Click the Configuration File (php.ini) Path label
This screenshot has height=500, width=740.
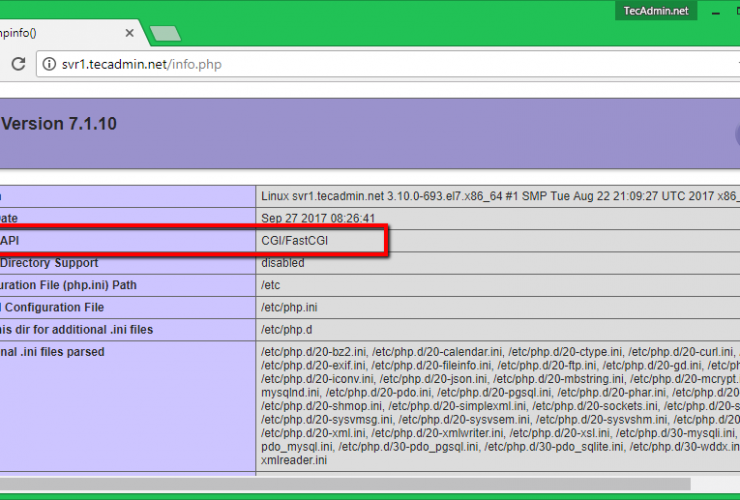click(68, 285)
